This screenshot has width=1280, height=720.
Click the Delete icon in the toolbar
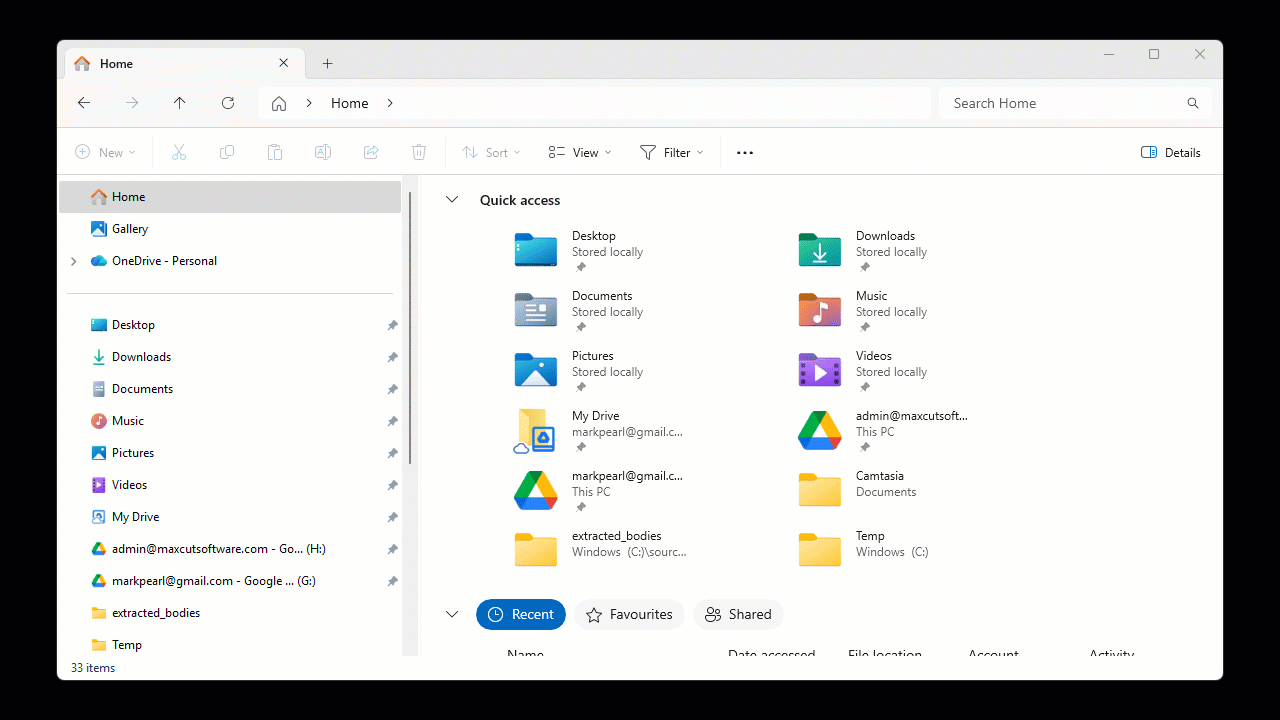click(x=419, y=152)
